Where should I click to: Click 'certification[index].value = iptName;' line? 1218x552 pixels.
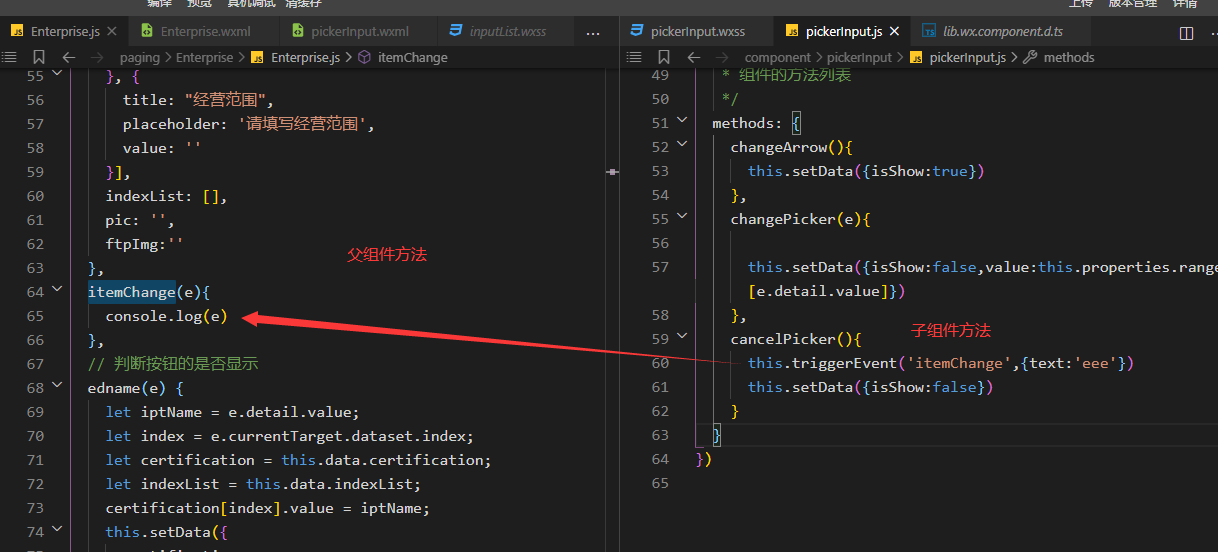click(x=267, y=508)
